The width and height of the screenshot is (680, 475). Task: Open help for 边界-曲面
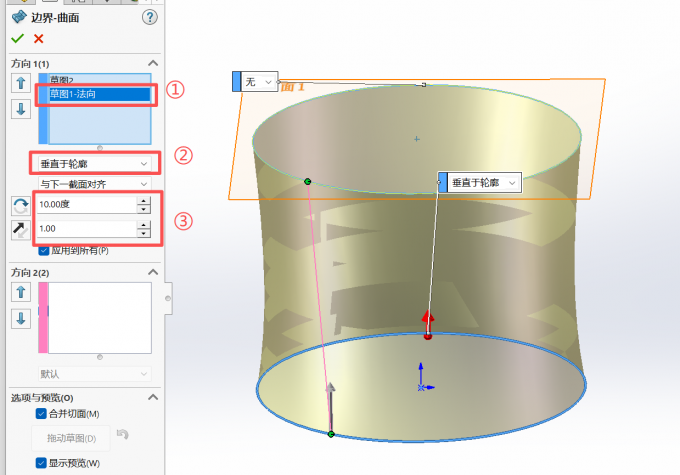(150, 17)
